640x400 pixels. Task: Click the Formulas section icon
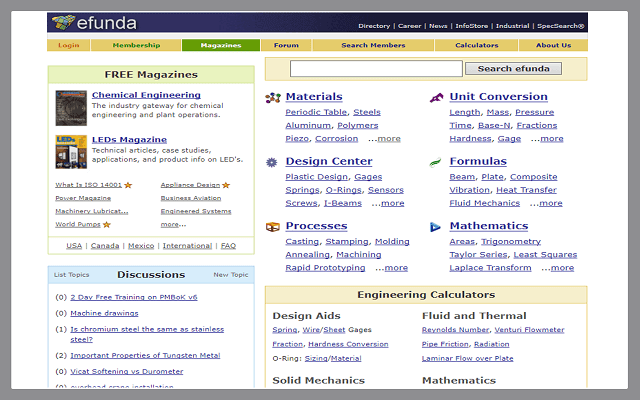pos(436,162)
